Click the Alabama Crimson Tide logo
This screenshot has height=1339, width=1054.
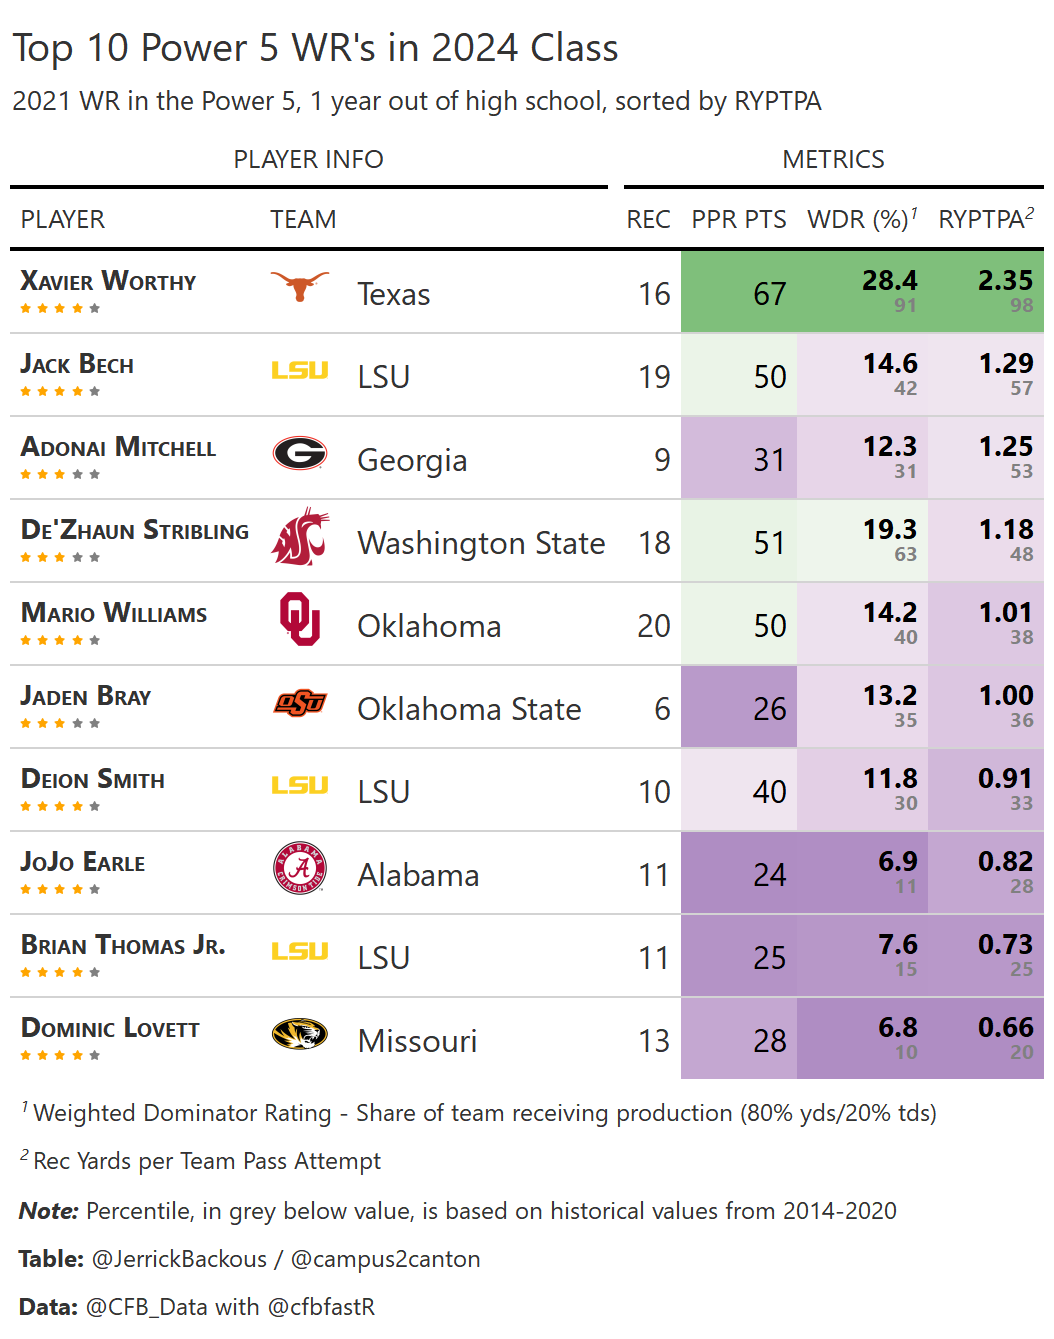point(300,868)
